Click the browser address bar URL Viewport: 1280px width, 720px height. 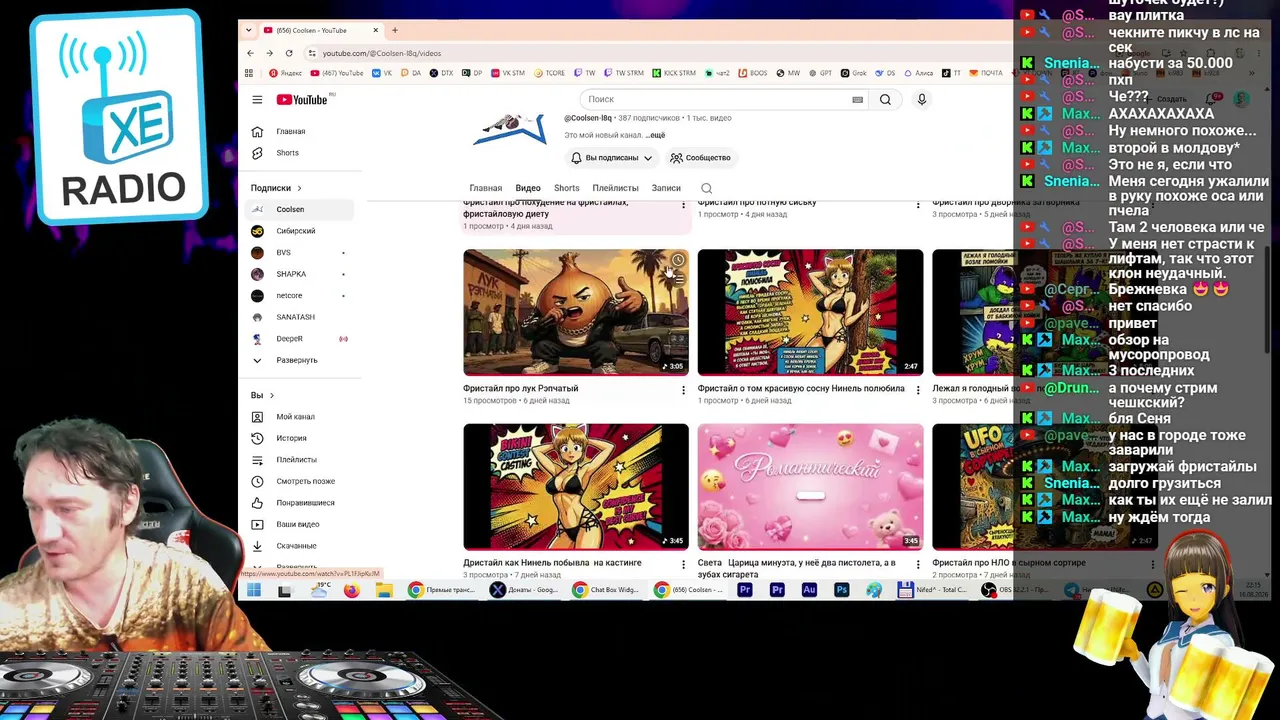[381, 53]
